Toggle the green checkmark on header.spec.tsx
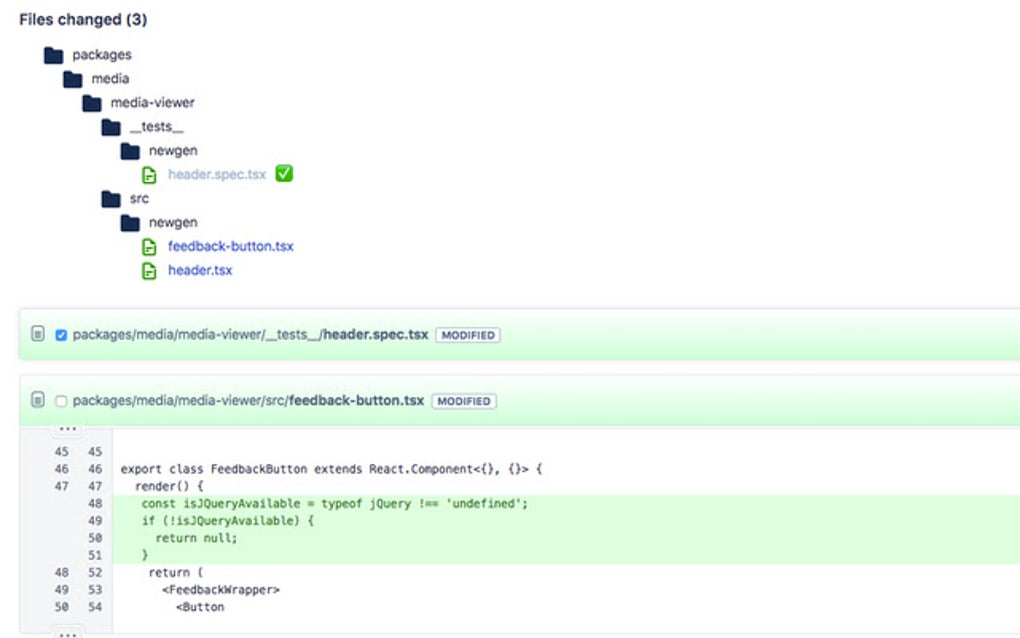Screen dimensions: 1020x638 (281, 173)
